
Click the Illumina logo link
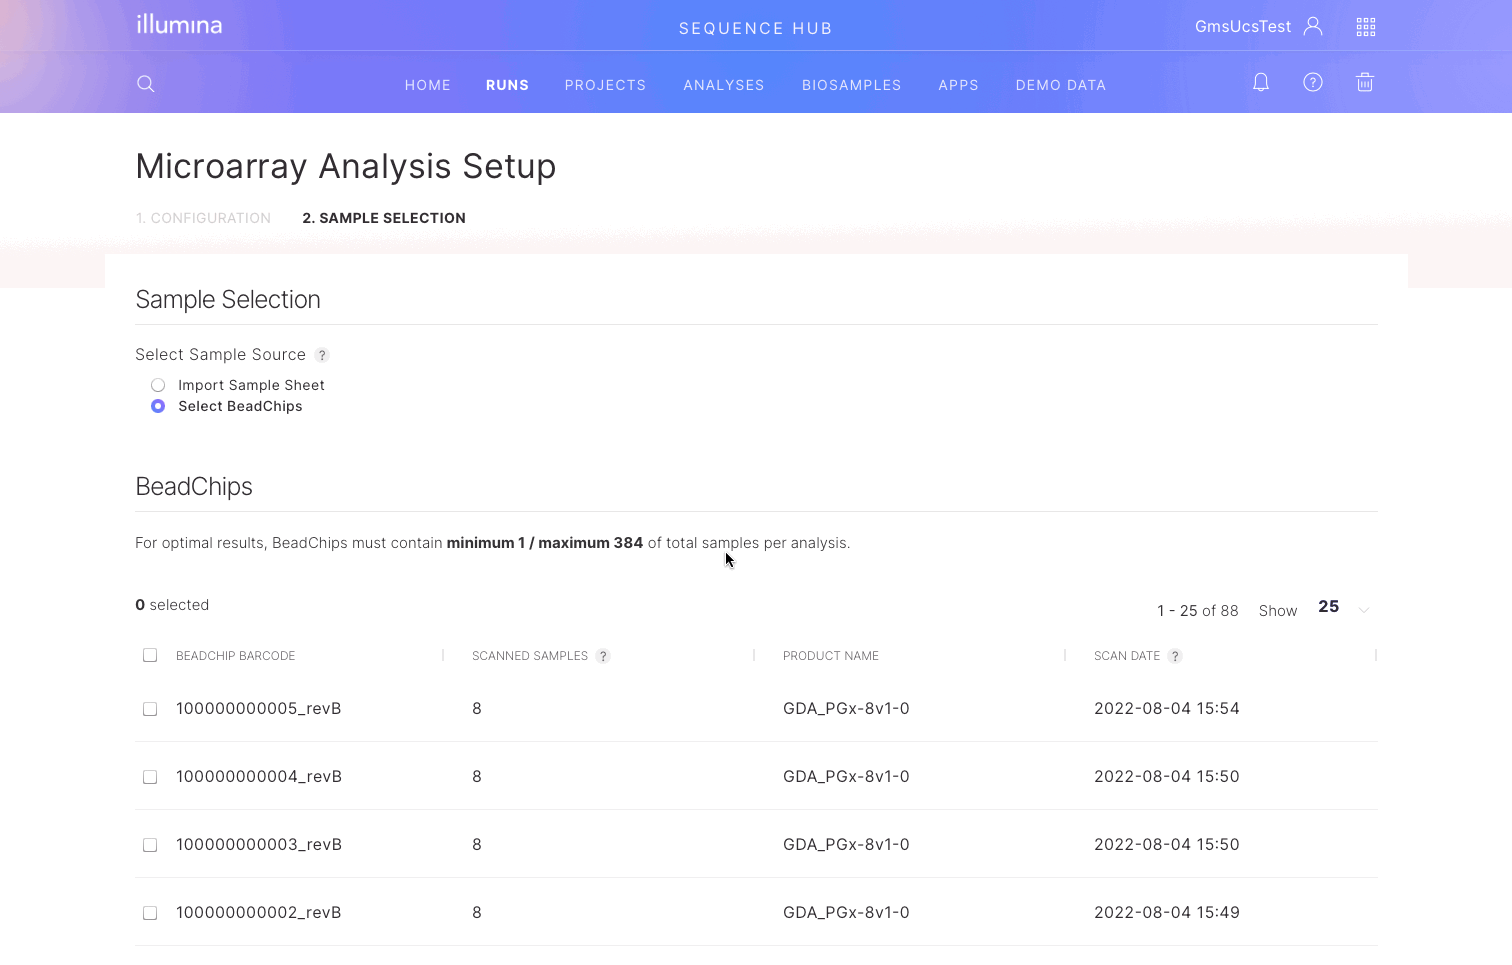pyautogui.click(x=179, y=25)
